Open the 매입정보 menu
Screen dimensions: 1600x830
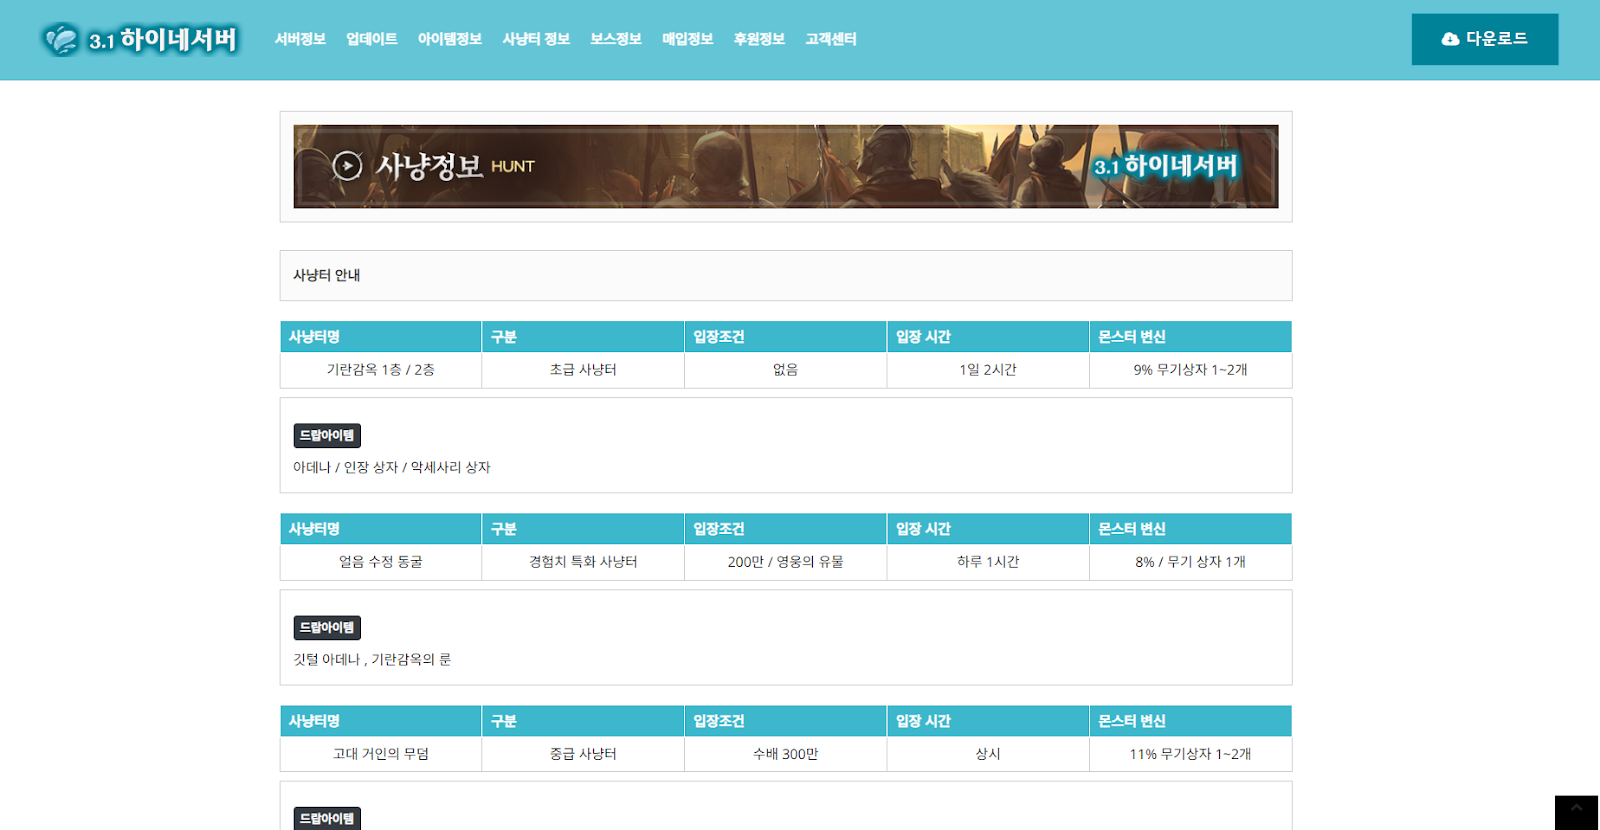pos(687,39)
